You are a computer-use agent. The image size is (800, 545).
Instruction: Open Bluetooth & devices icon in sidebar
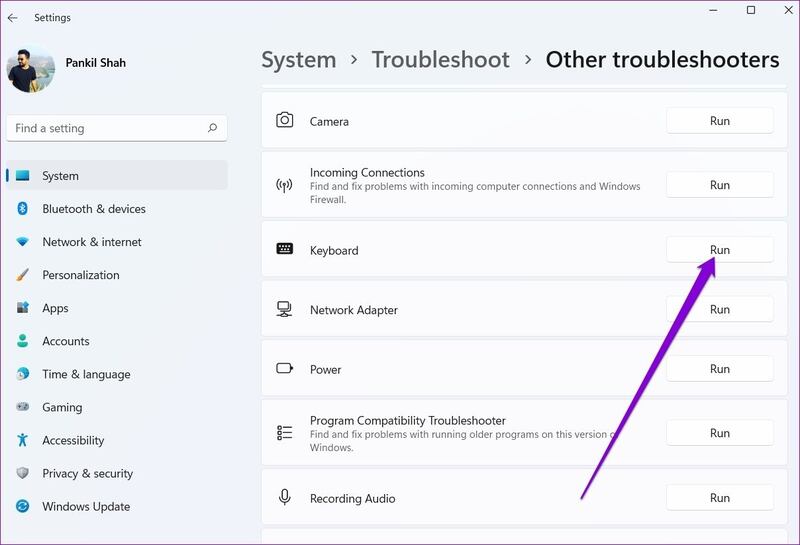tap(22, 209)
